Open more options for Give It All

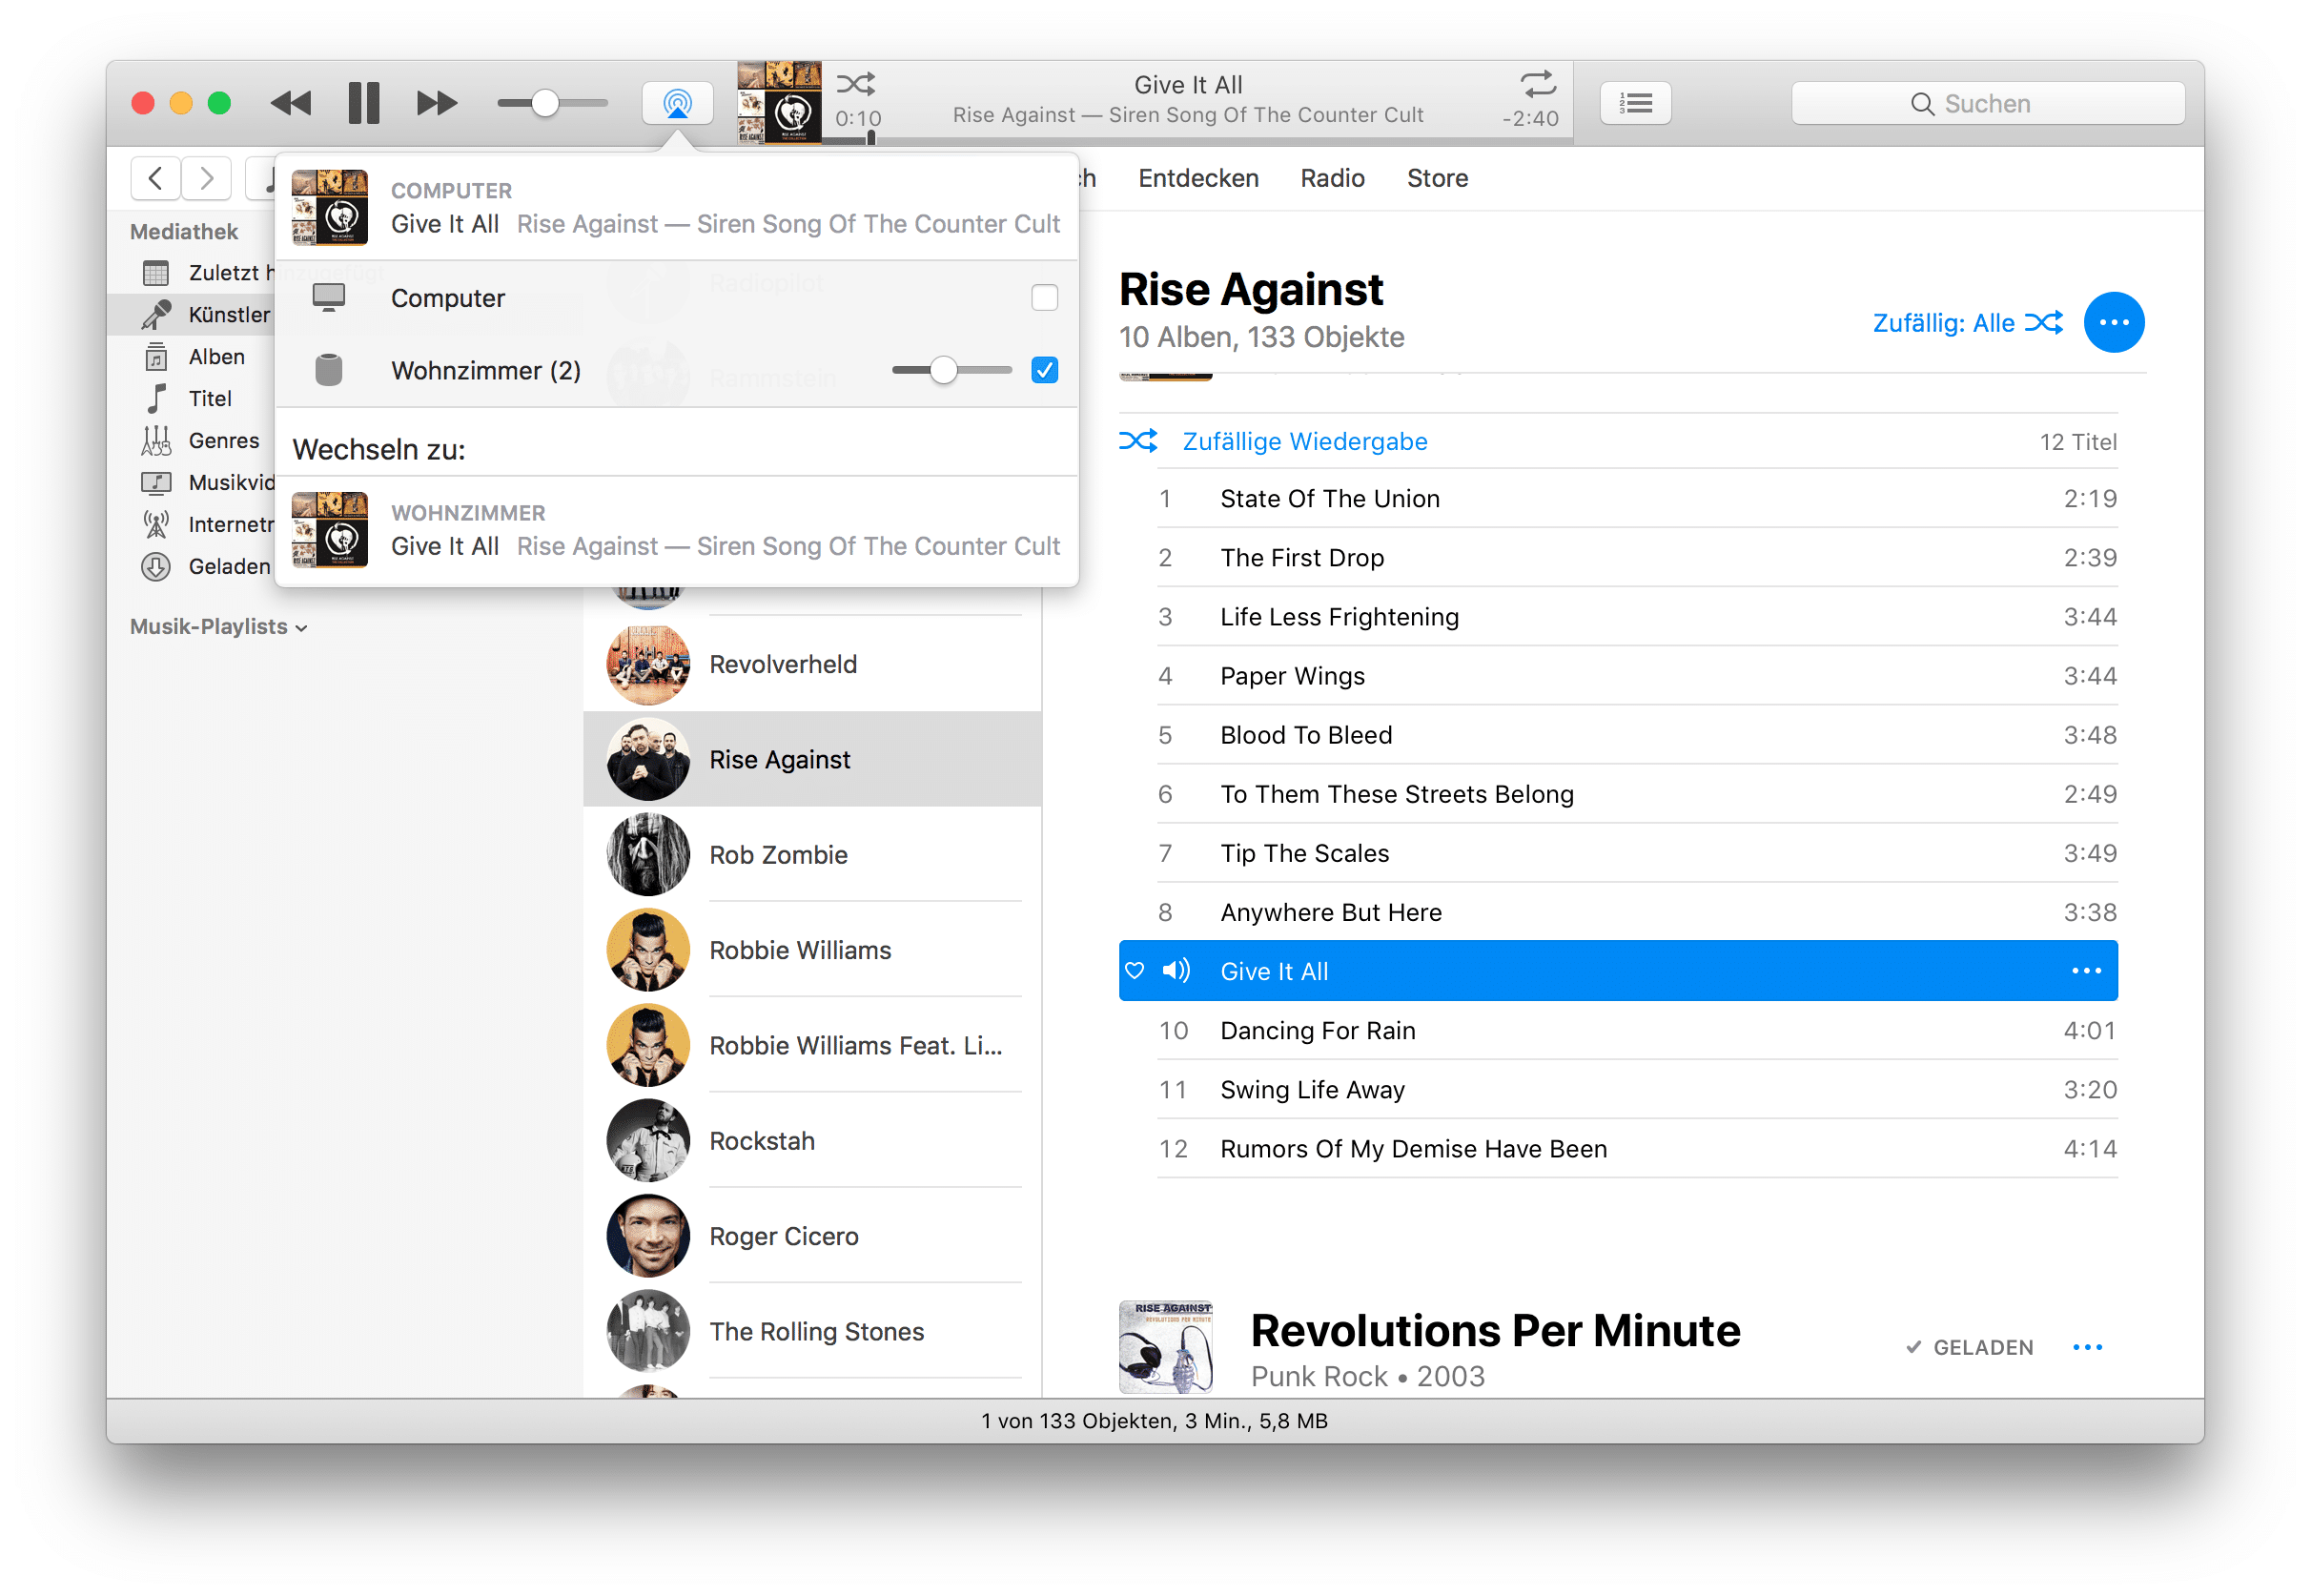point(2086,970)
